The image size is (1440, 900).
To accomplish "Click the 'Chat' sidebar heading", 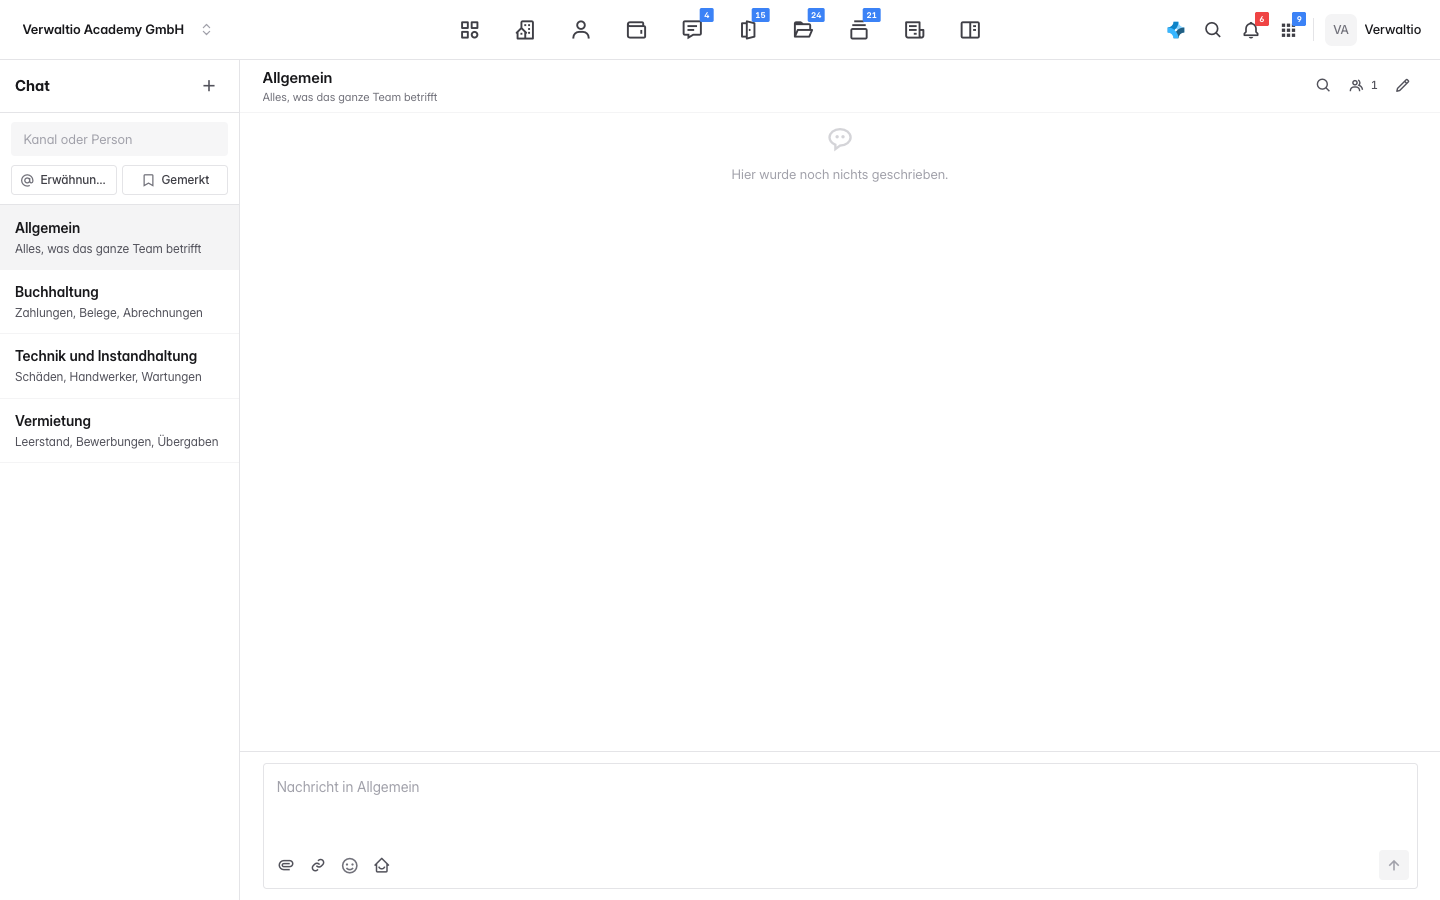I will click(x=32, y=86).
